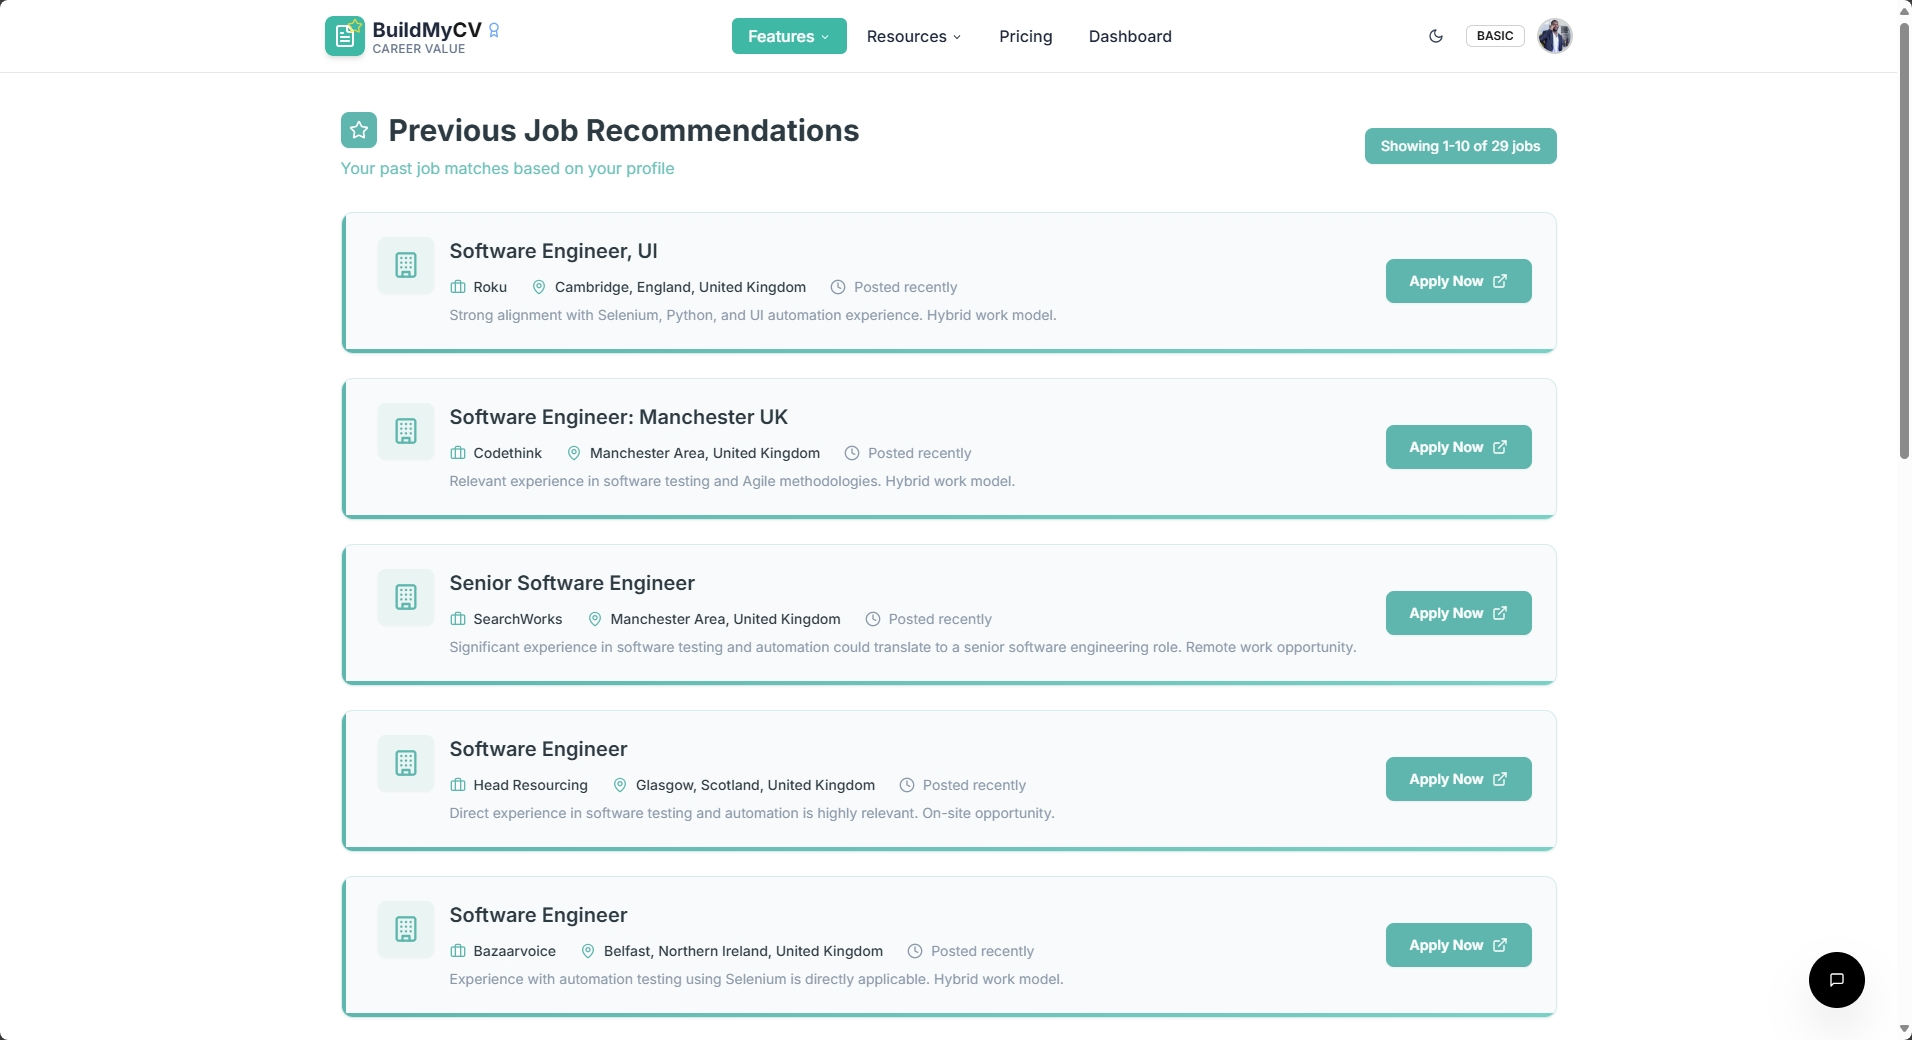Click the Codethink job's building icon
1912x1040 pixels.
coord(406,431)
